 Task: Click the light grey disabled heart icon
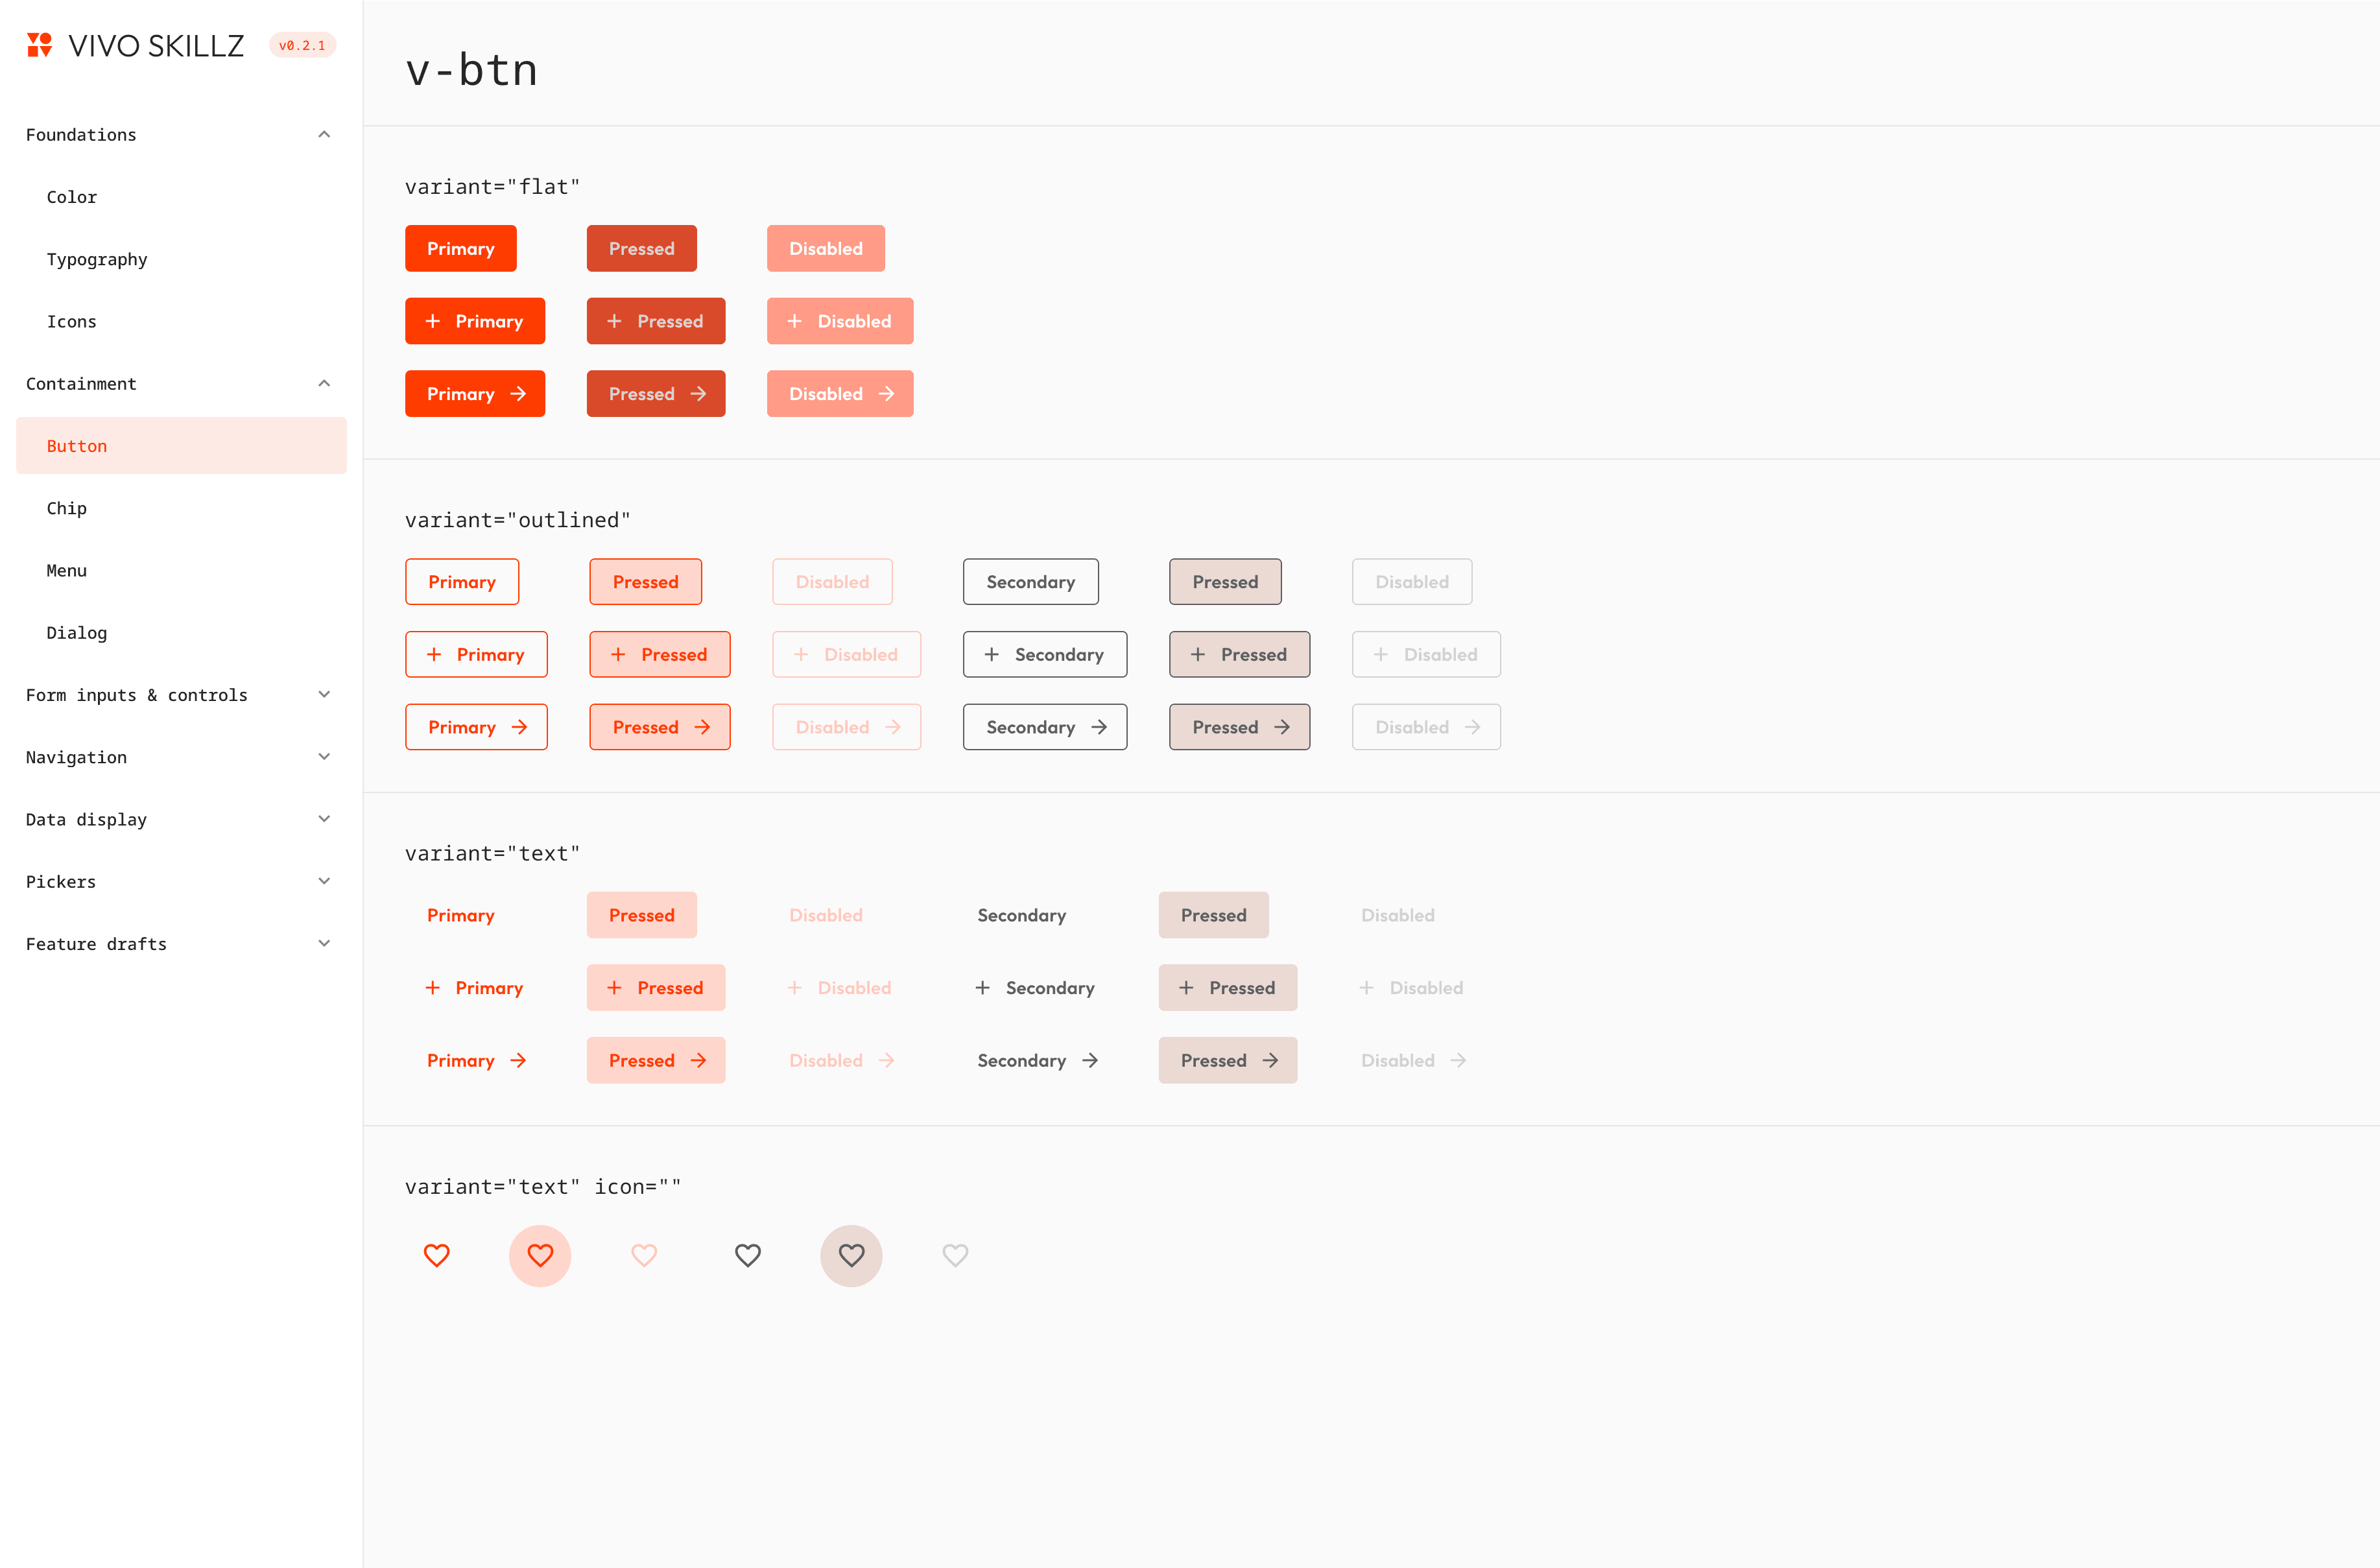[x=956, y=1255]
